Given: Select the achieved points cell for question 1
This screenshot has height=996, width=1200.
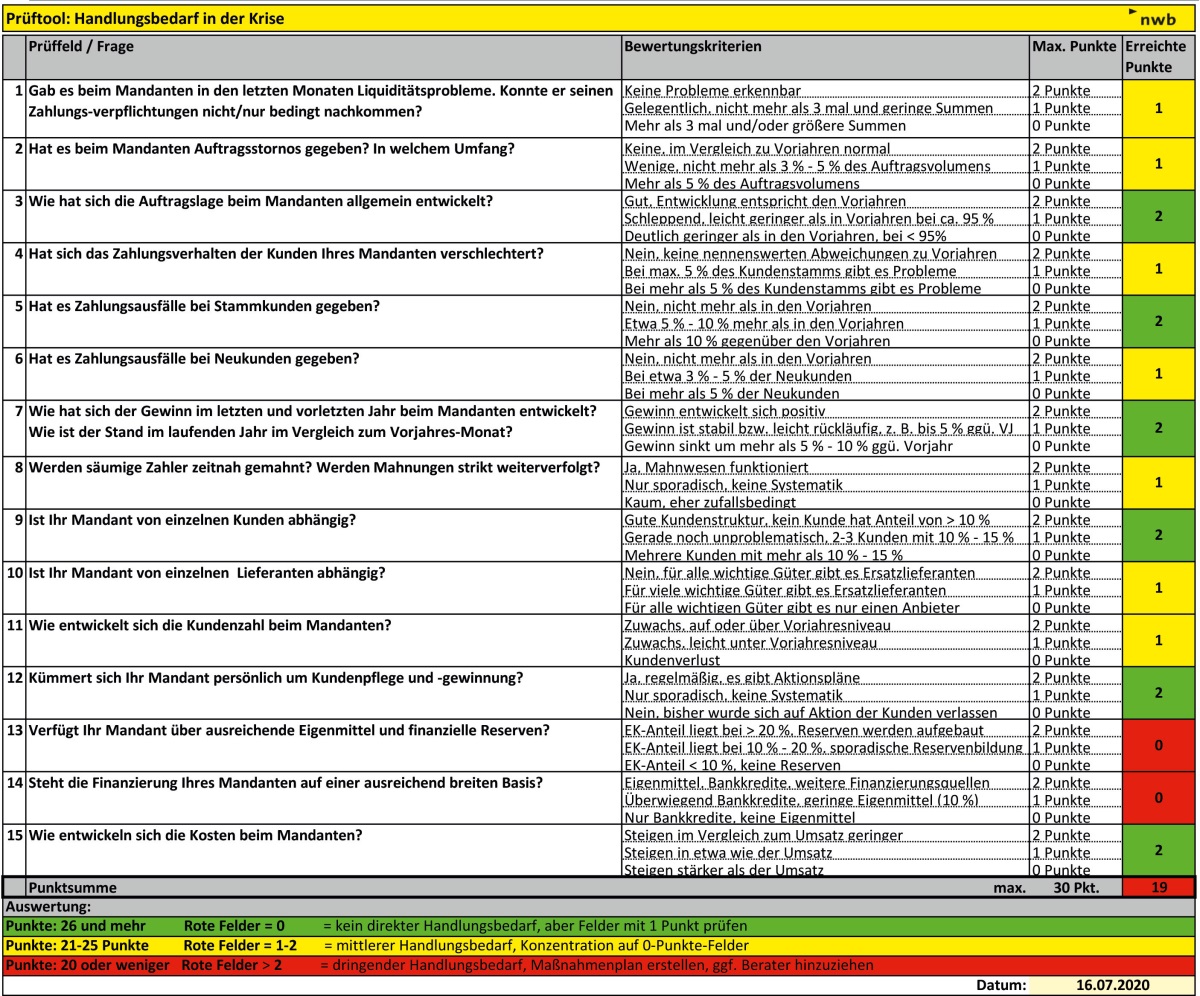Looking at the screenshot, I should 1157,108.
